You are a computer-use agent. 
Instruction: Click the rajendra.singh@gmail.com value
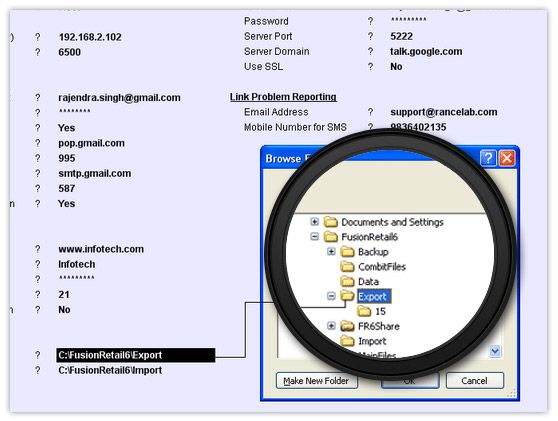(x=119, y=98)
